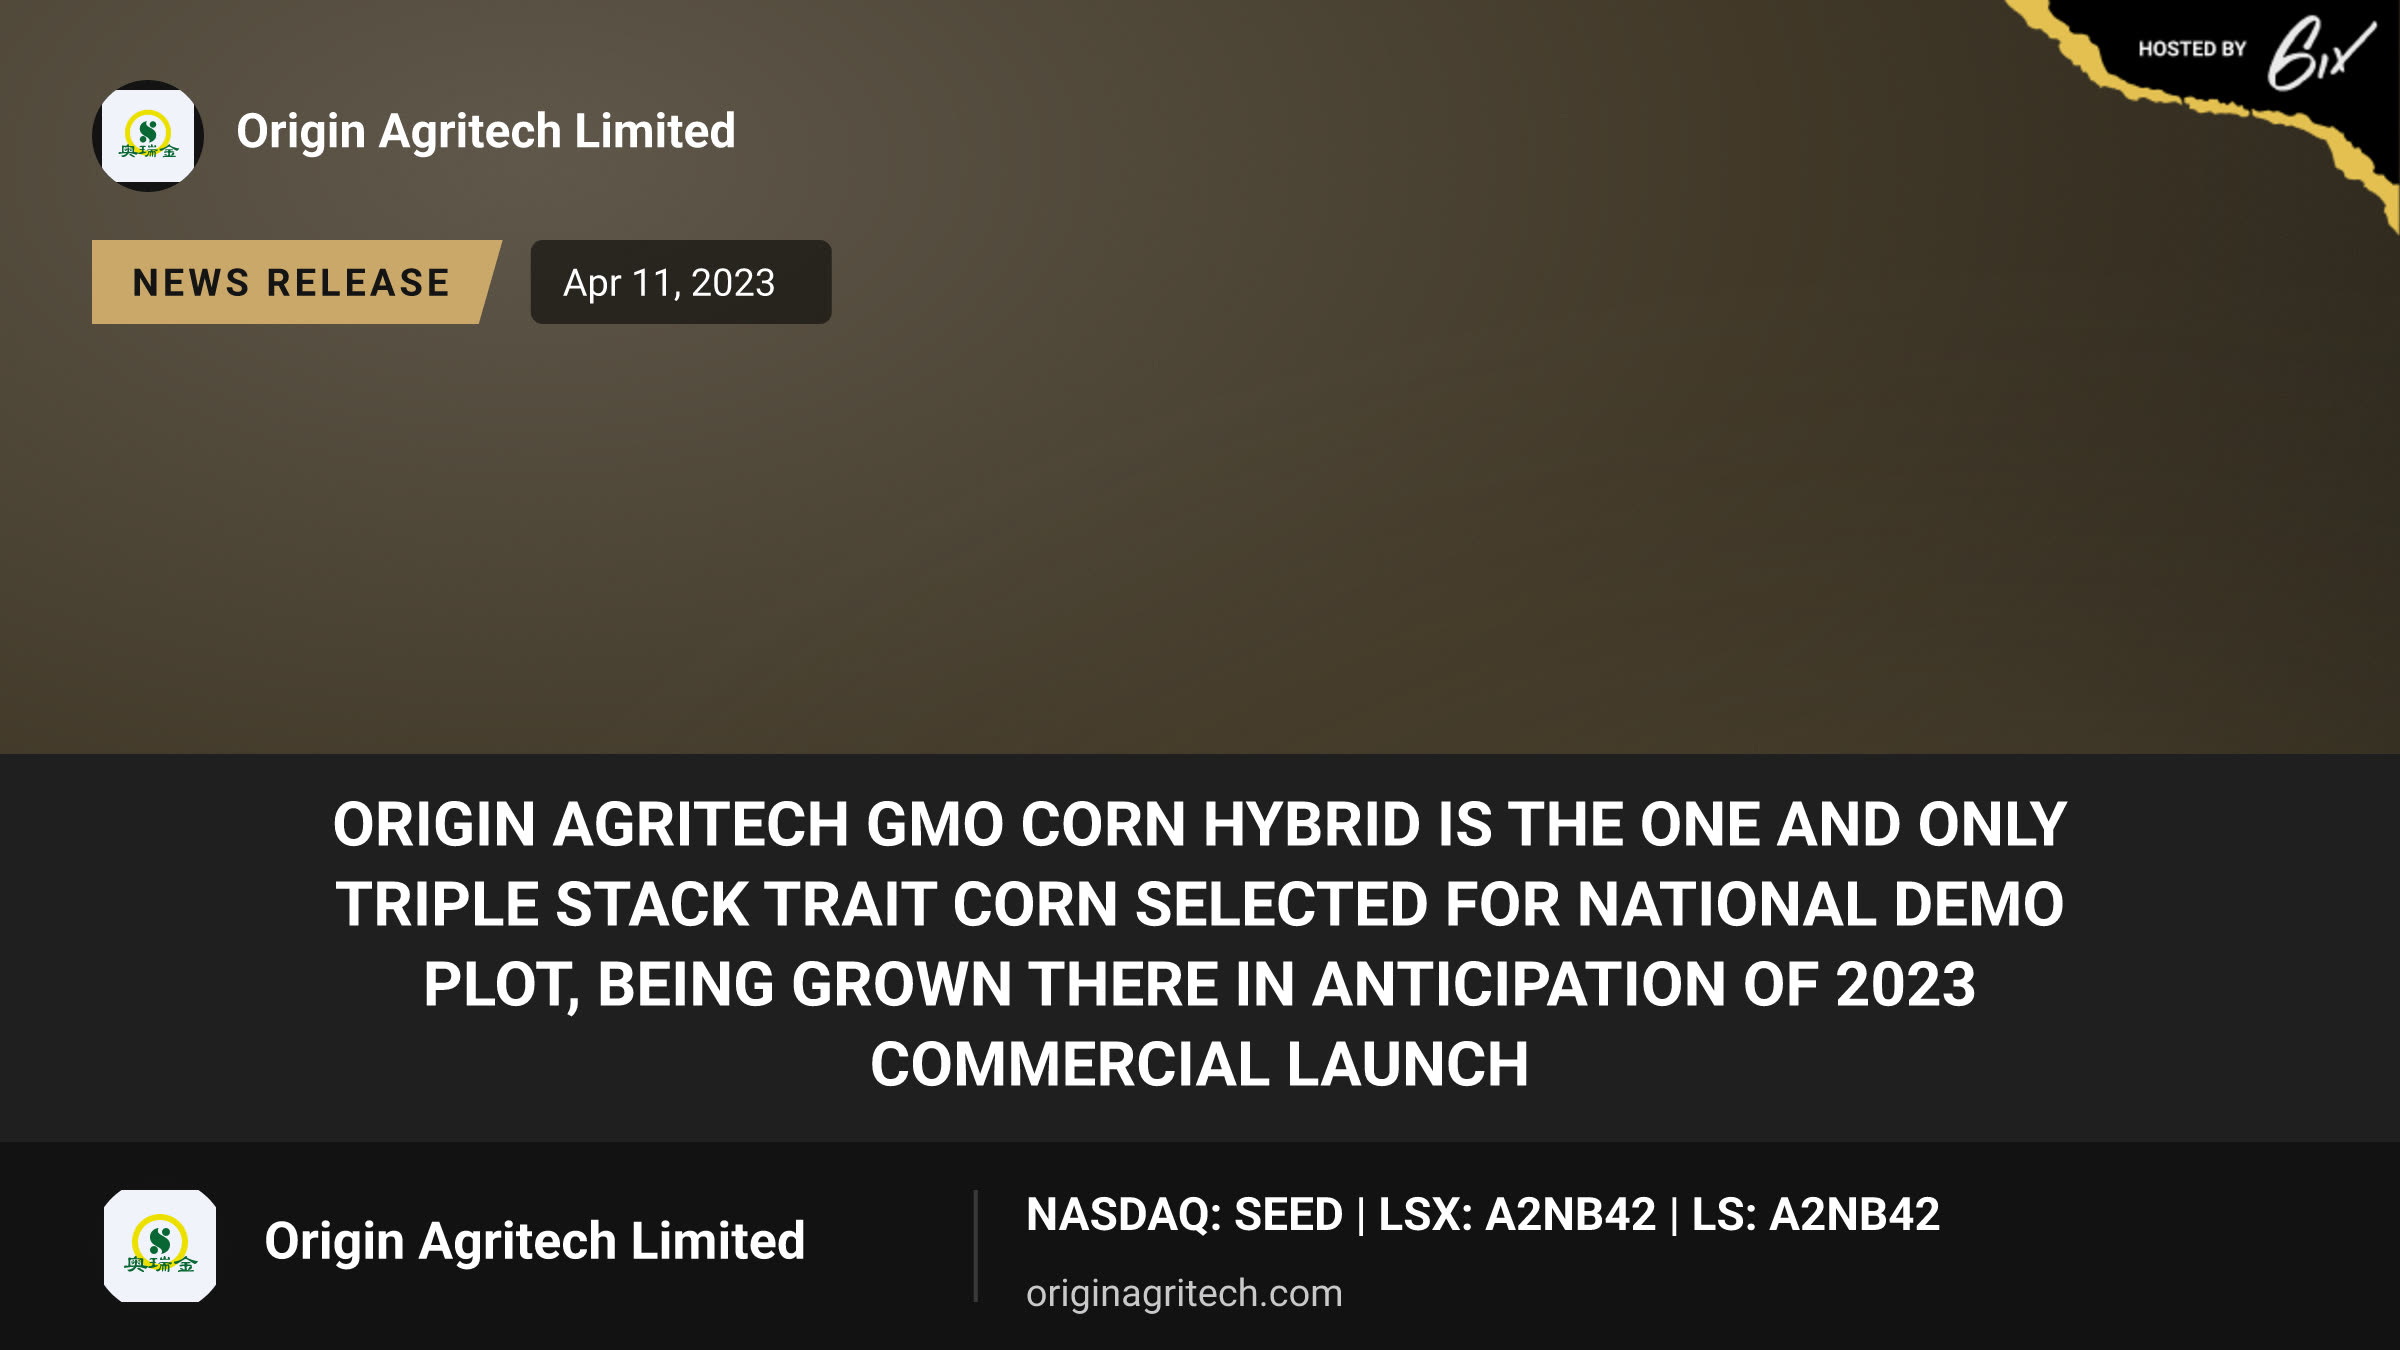
Task: Click the 6ix signature logo
Action: [2320, 52]
